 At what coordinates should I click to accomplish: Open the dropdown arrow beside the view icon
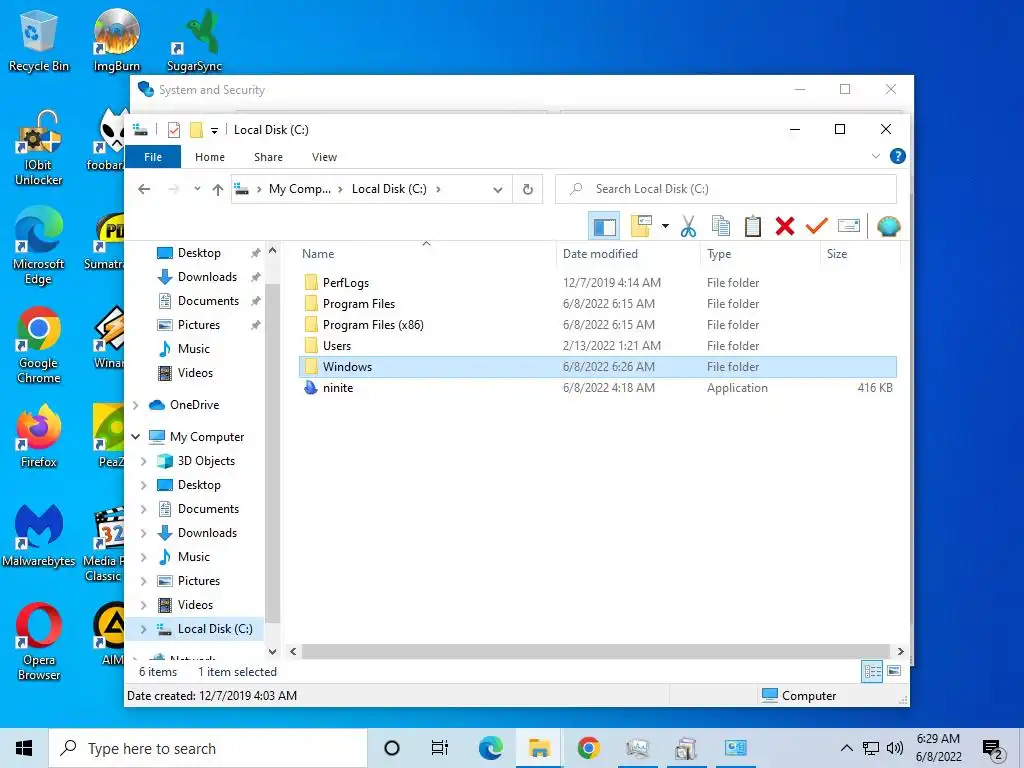(665, 226)
